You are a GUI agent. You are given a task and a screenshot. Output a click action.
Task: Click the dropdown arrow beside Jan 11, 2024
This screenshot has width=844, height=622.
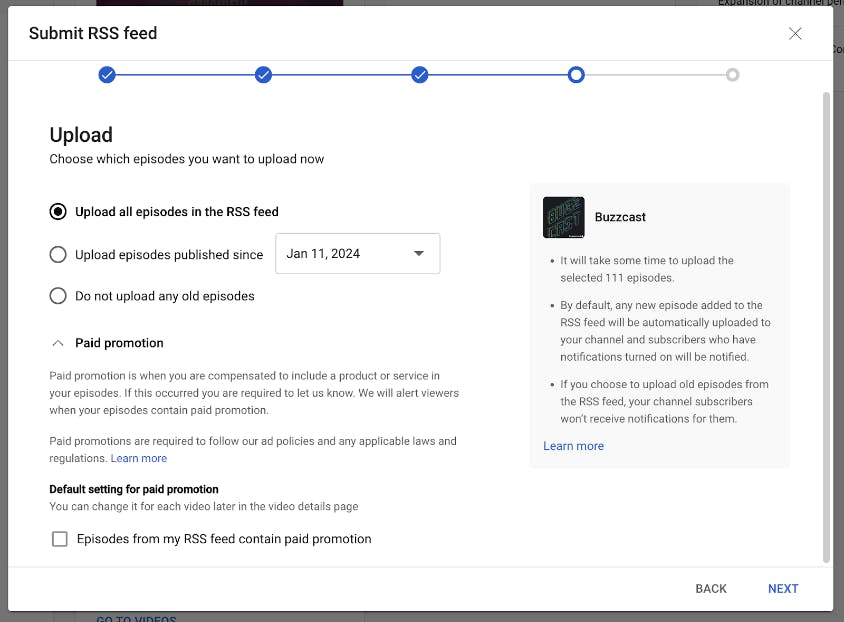click(x=420, y=253)
